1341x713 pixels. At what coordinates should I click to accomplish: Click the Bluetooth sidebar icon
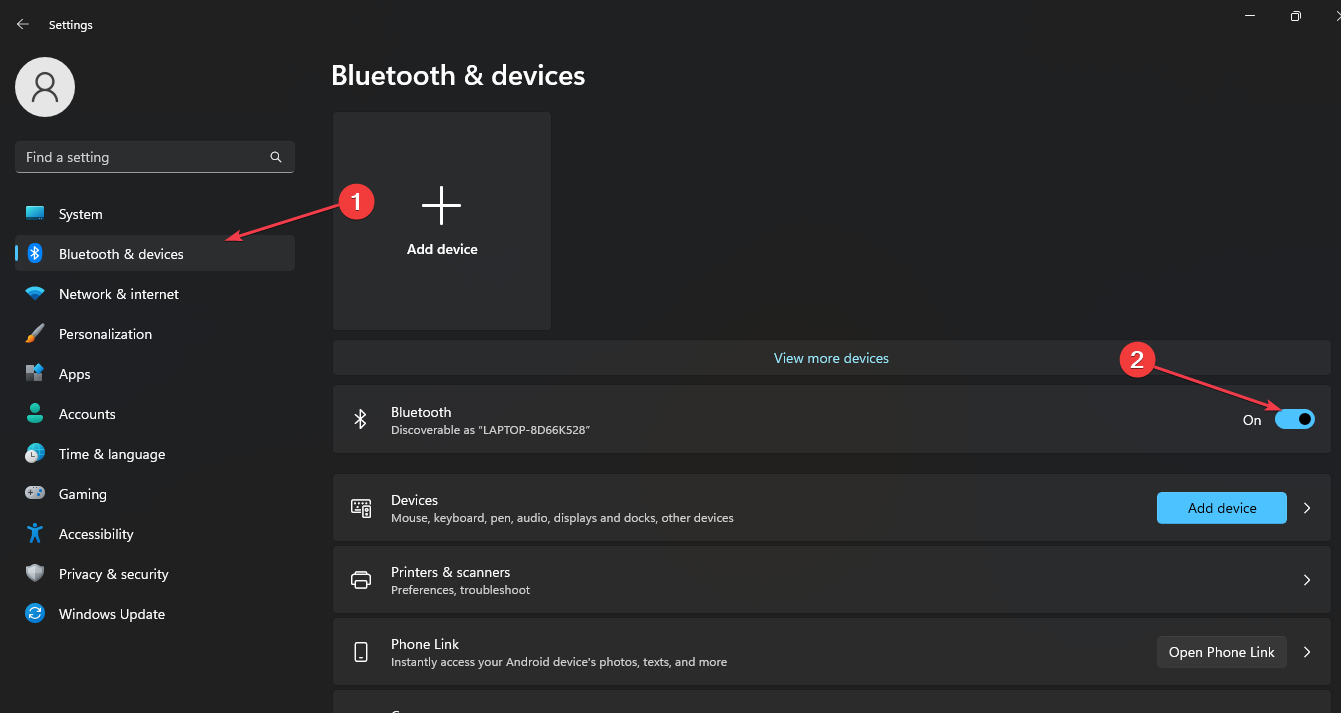point(35,254)
